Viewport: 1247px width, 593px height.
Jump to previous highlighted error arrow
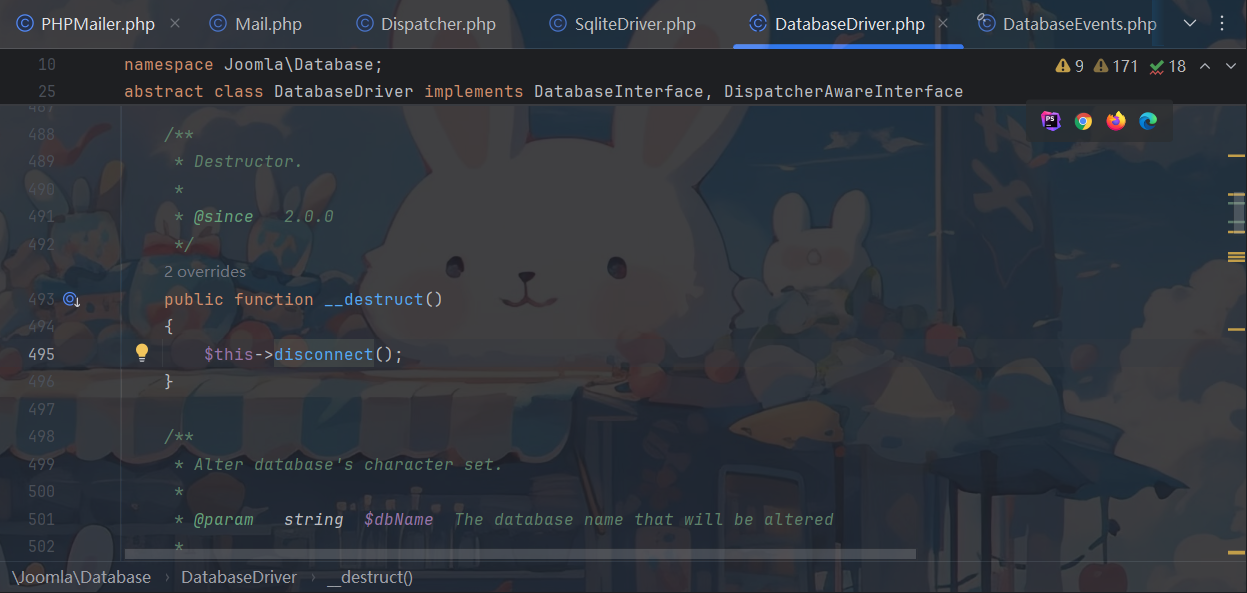click(1205, 66)
